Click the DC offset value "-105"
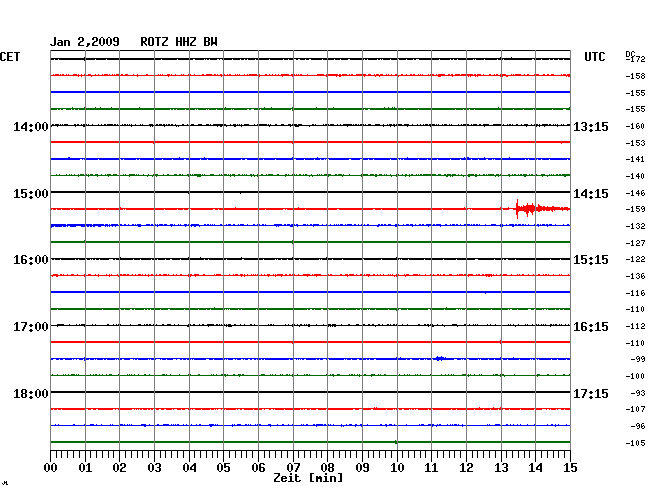Image resolution: width=650 pixels, height=494 pixels. pos(635,443)
